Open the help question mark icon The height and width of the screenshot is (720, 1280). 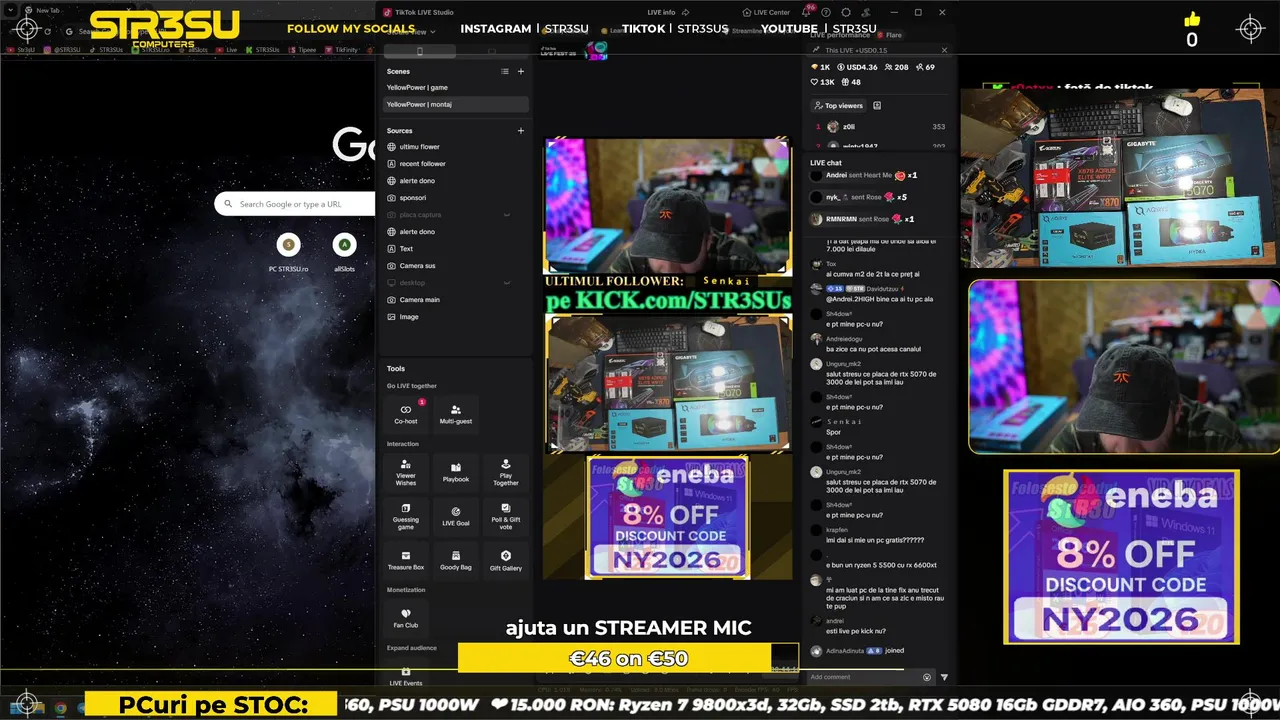pos(828,12)
